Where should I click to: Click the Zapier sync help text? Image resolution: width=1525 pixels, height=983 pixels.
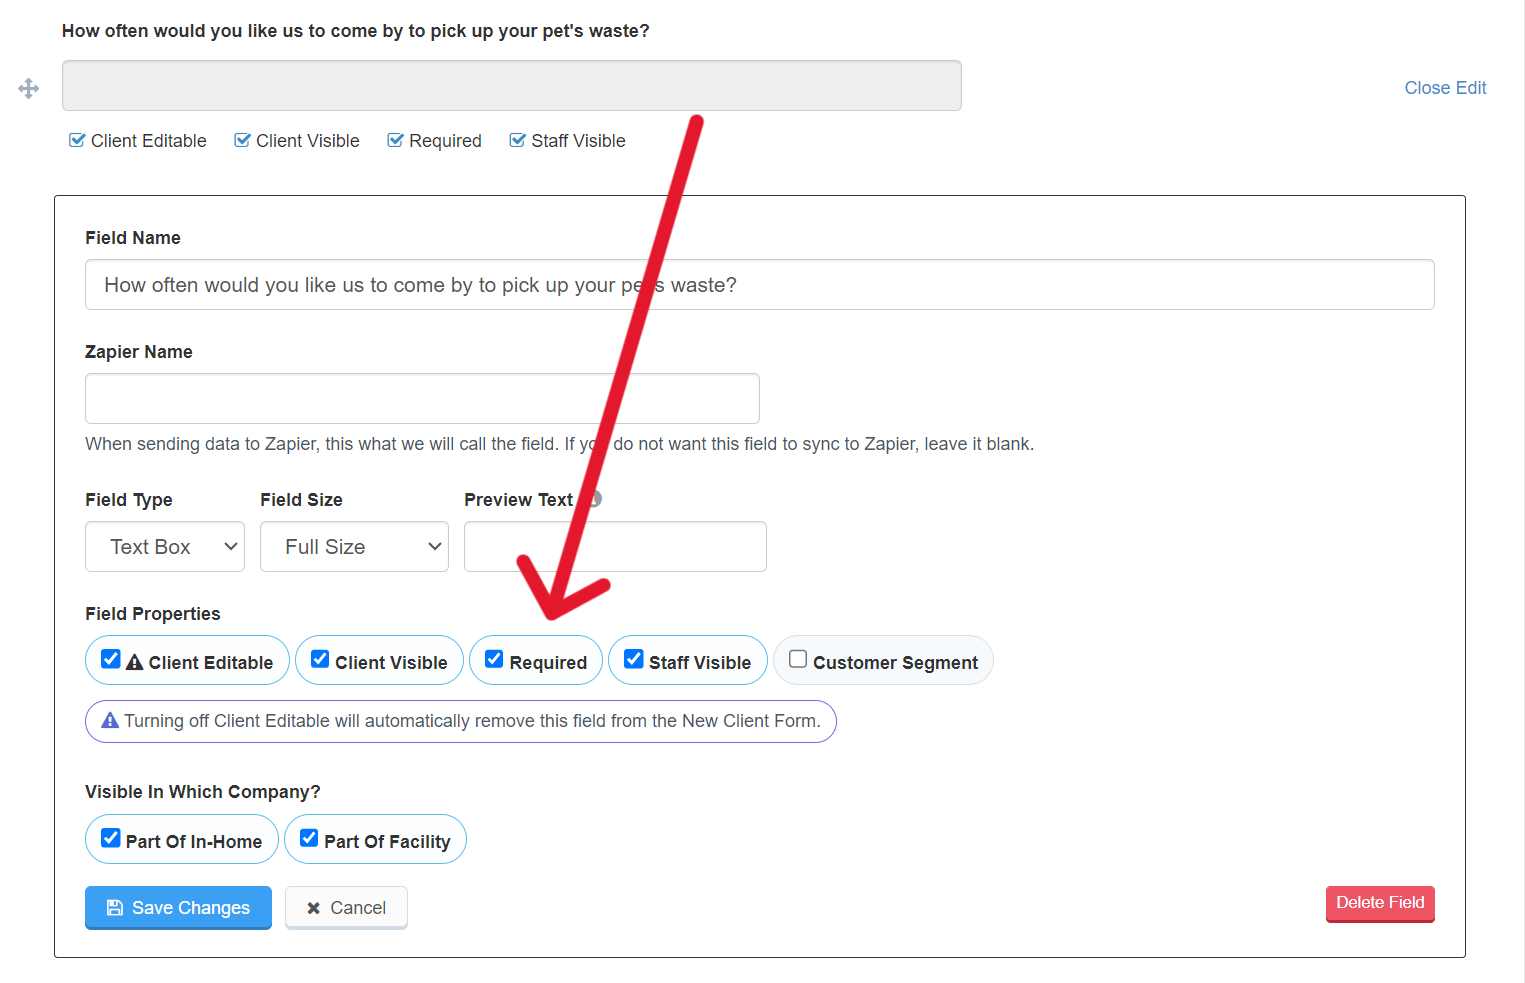tap(559, 444)
